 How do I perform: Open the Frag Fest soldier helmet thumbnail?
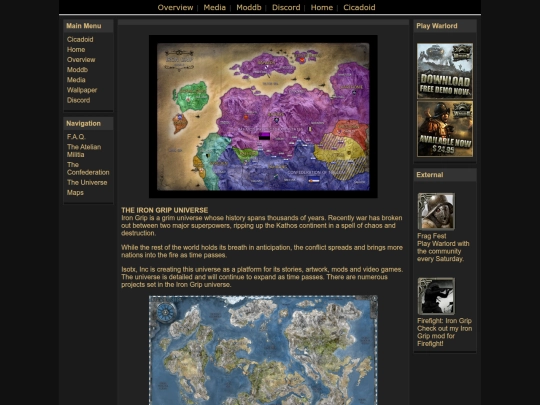tap(436, 211)
